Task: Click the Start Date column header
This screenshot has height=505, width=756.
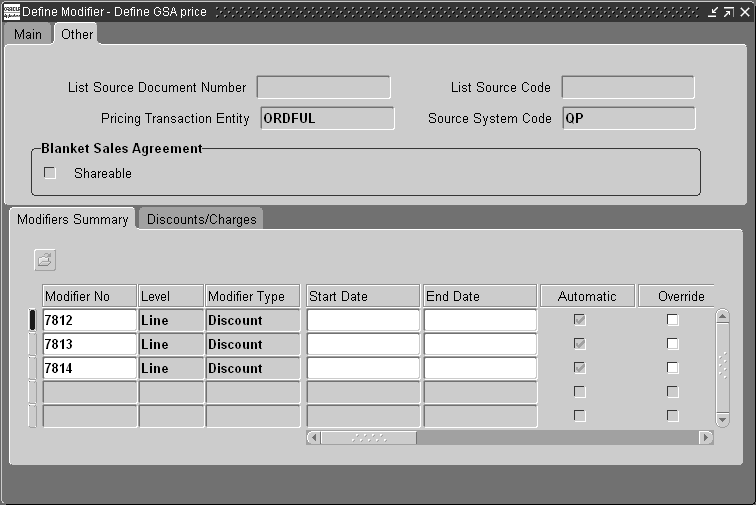Action: coord(363,296)
